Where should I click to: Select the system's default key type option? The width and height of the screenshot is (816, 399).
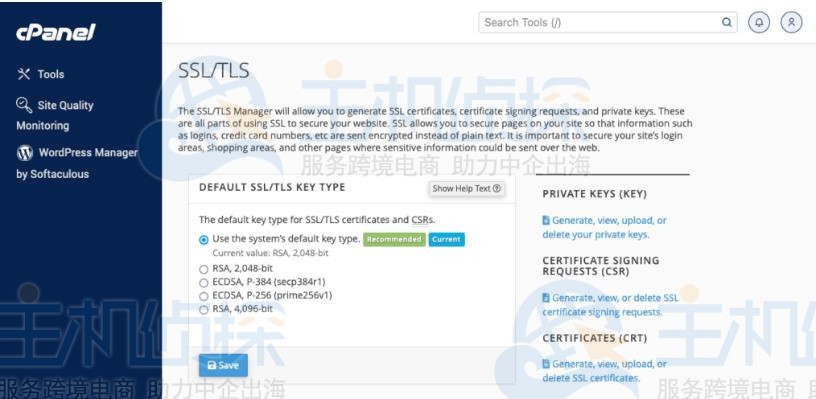pos(203,240)
